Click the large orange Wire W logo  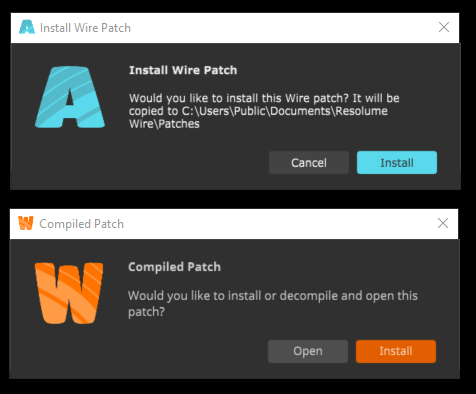pos(69,293)
